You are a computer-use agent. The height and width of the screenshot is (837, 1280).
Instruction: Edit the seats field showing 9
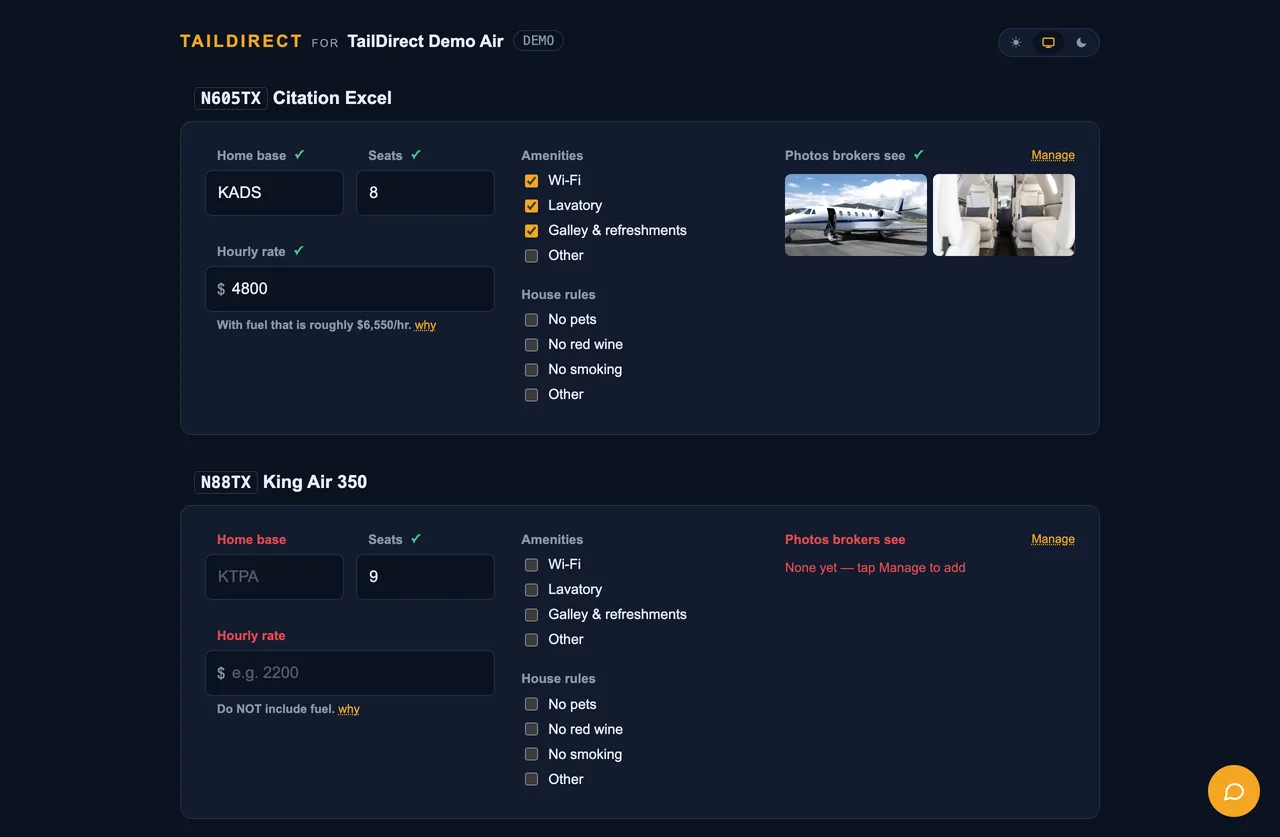pyautogui.click(x=425, y=577)
